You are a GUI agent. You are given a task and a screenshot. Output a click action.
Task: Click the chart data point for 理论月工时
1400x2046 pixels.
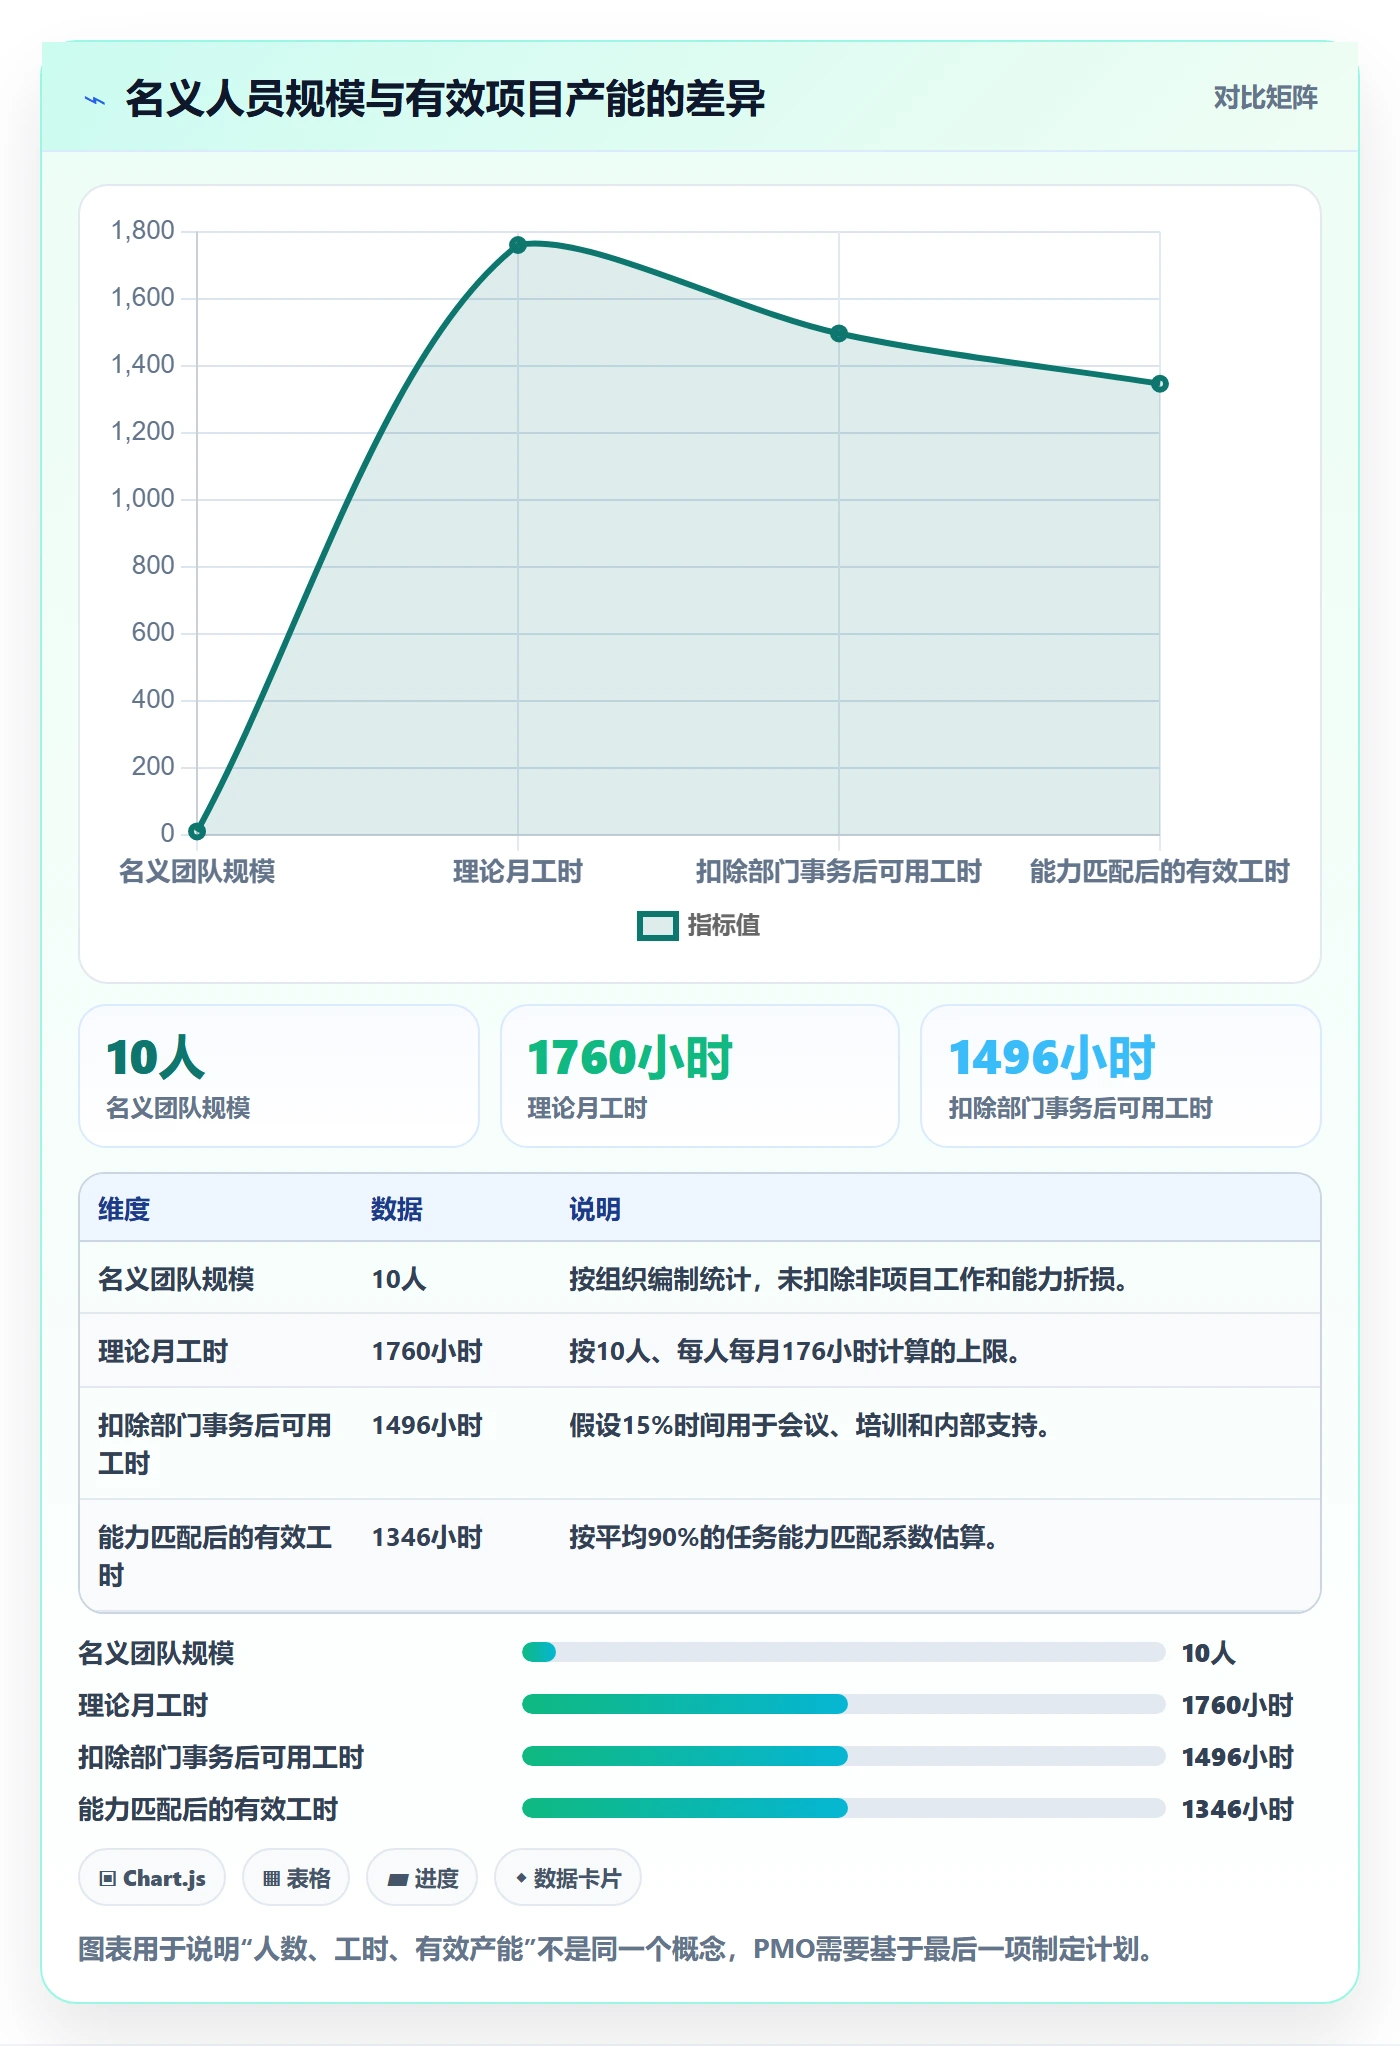click(518, 245)
